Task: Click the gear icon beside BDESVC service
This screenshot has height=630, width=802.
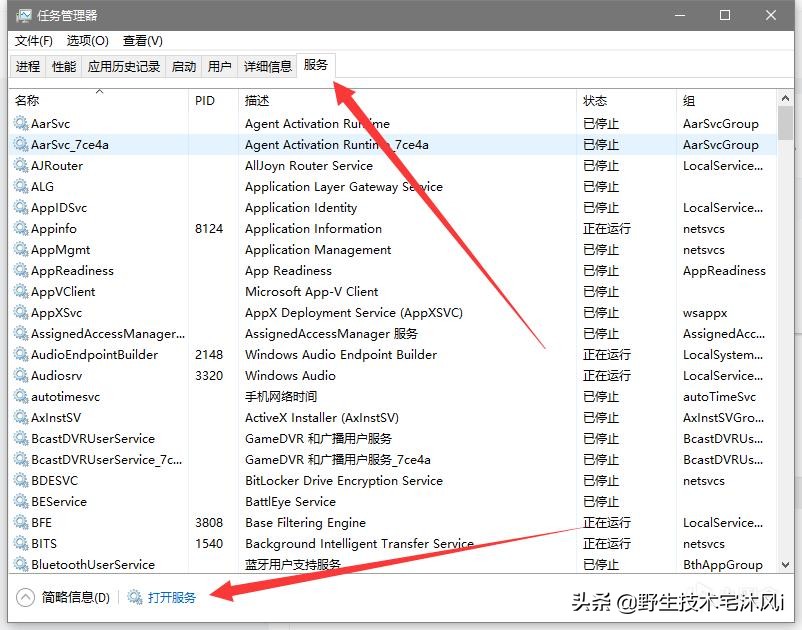Action: click(x=20, y=481)
